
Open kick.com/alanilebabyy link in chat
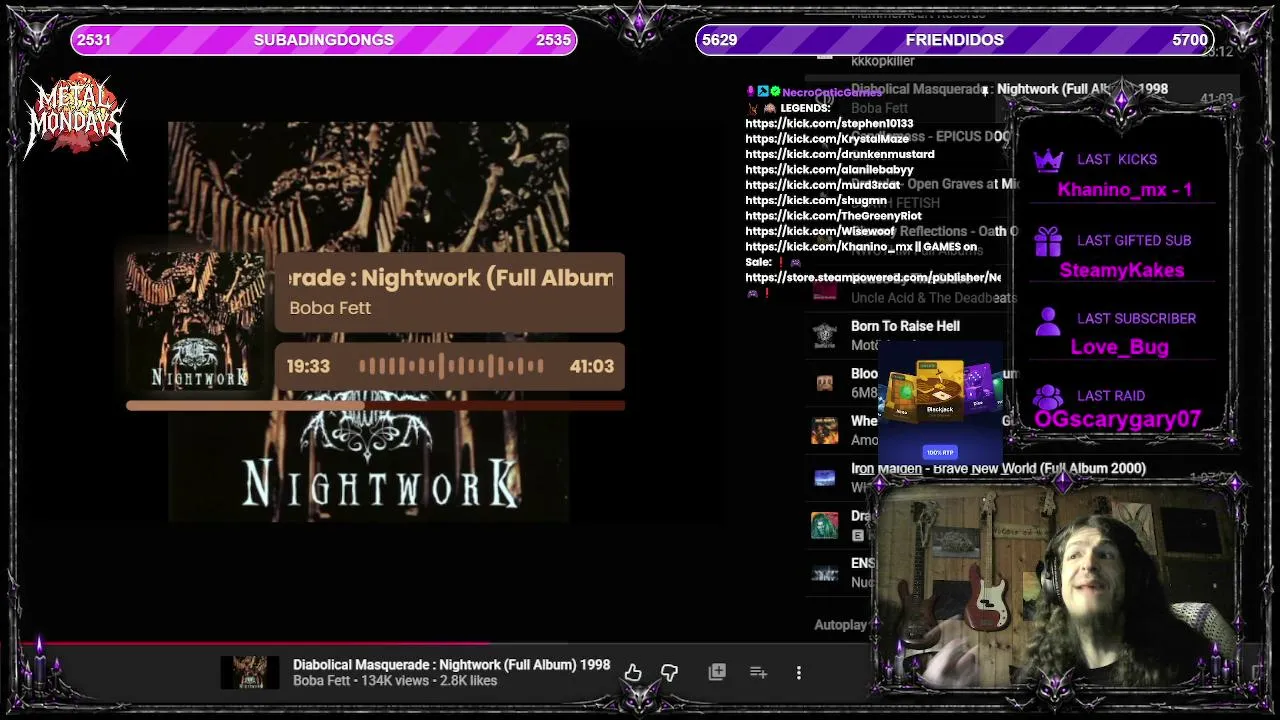(829, 170)
